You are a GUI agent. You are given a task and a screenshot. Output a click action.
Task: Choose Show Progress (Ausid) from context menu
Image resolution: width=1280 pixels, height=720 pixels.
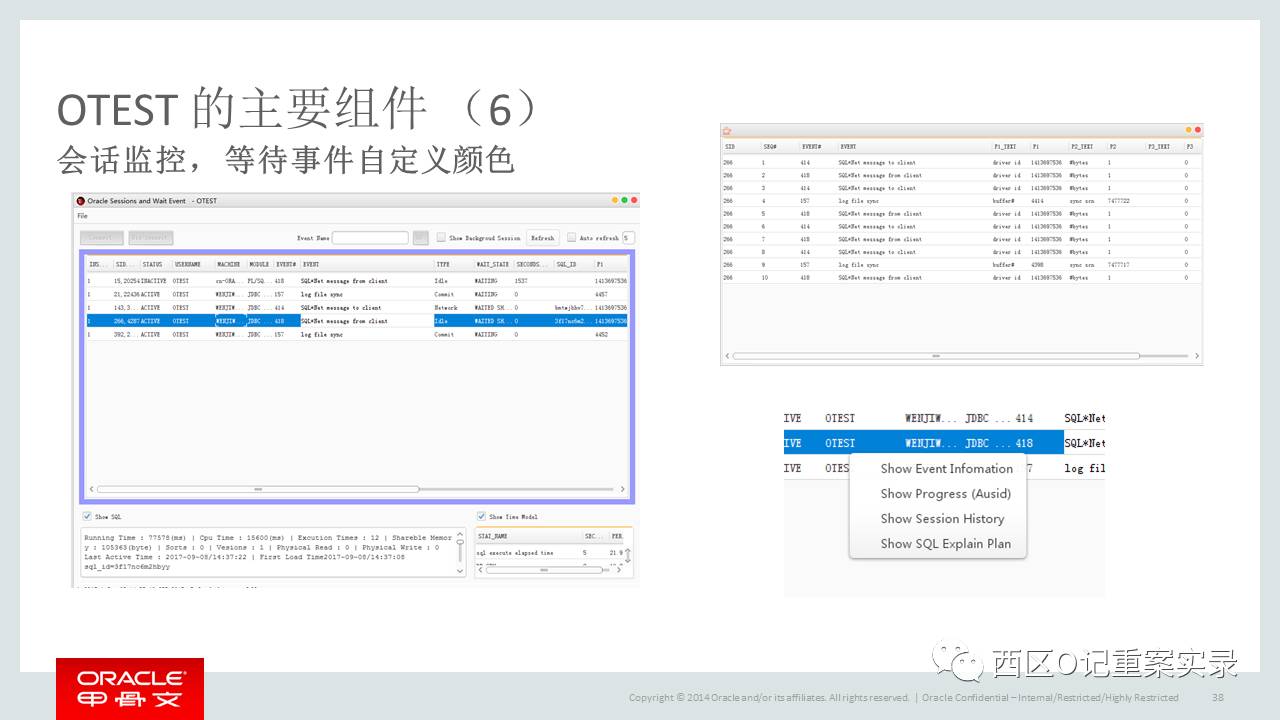coord(945,493)
